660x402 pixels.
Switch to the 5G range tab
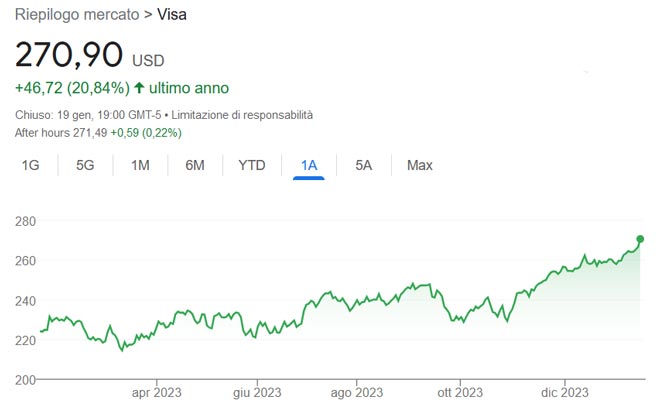click(85, 165)
